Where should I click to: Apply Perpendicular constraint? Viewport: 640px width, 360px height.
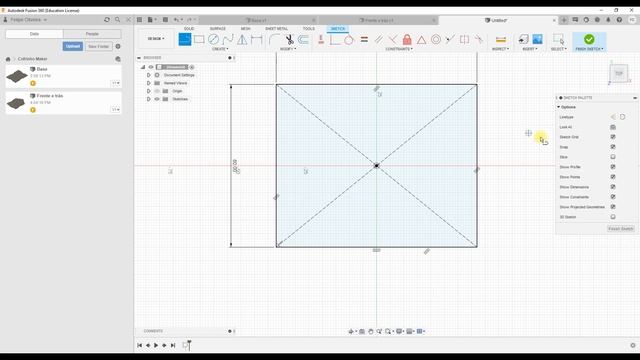point(393,40)
